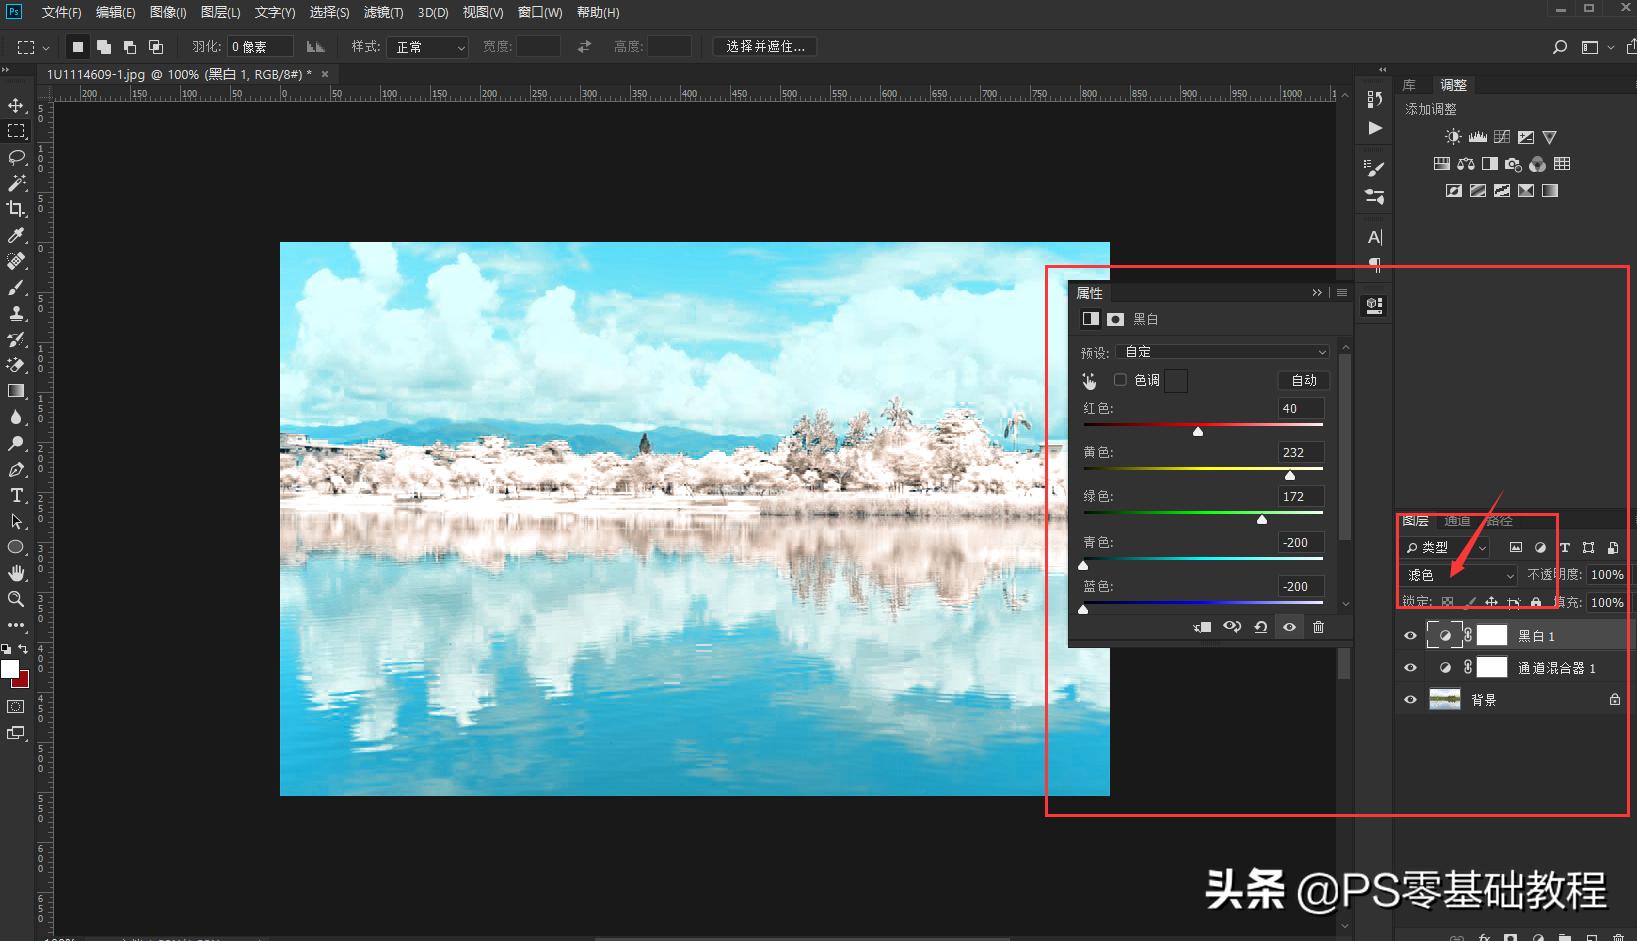Click the targeted adjustment hand tool in Properties
The height and width of the screenshot is (941, 1637).
(1089, 381)
